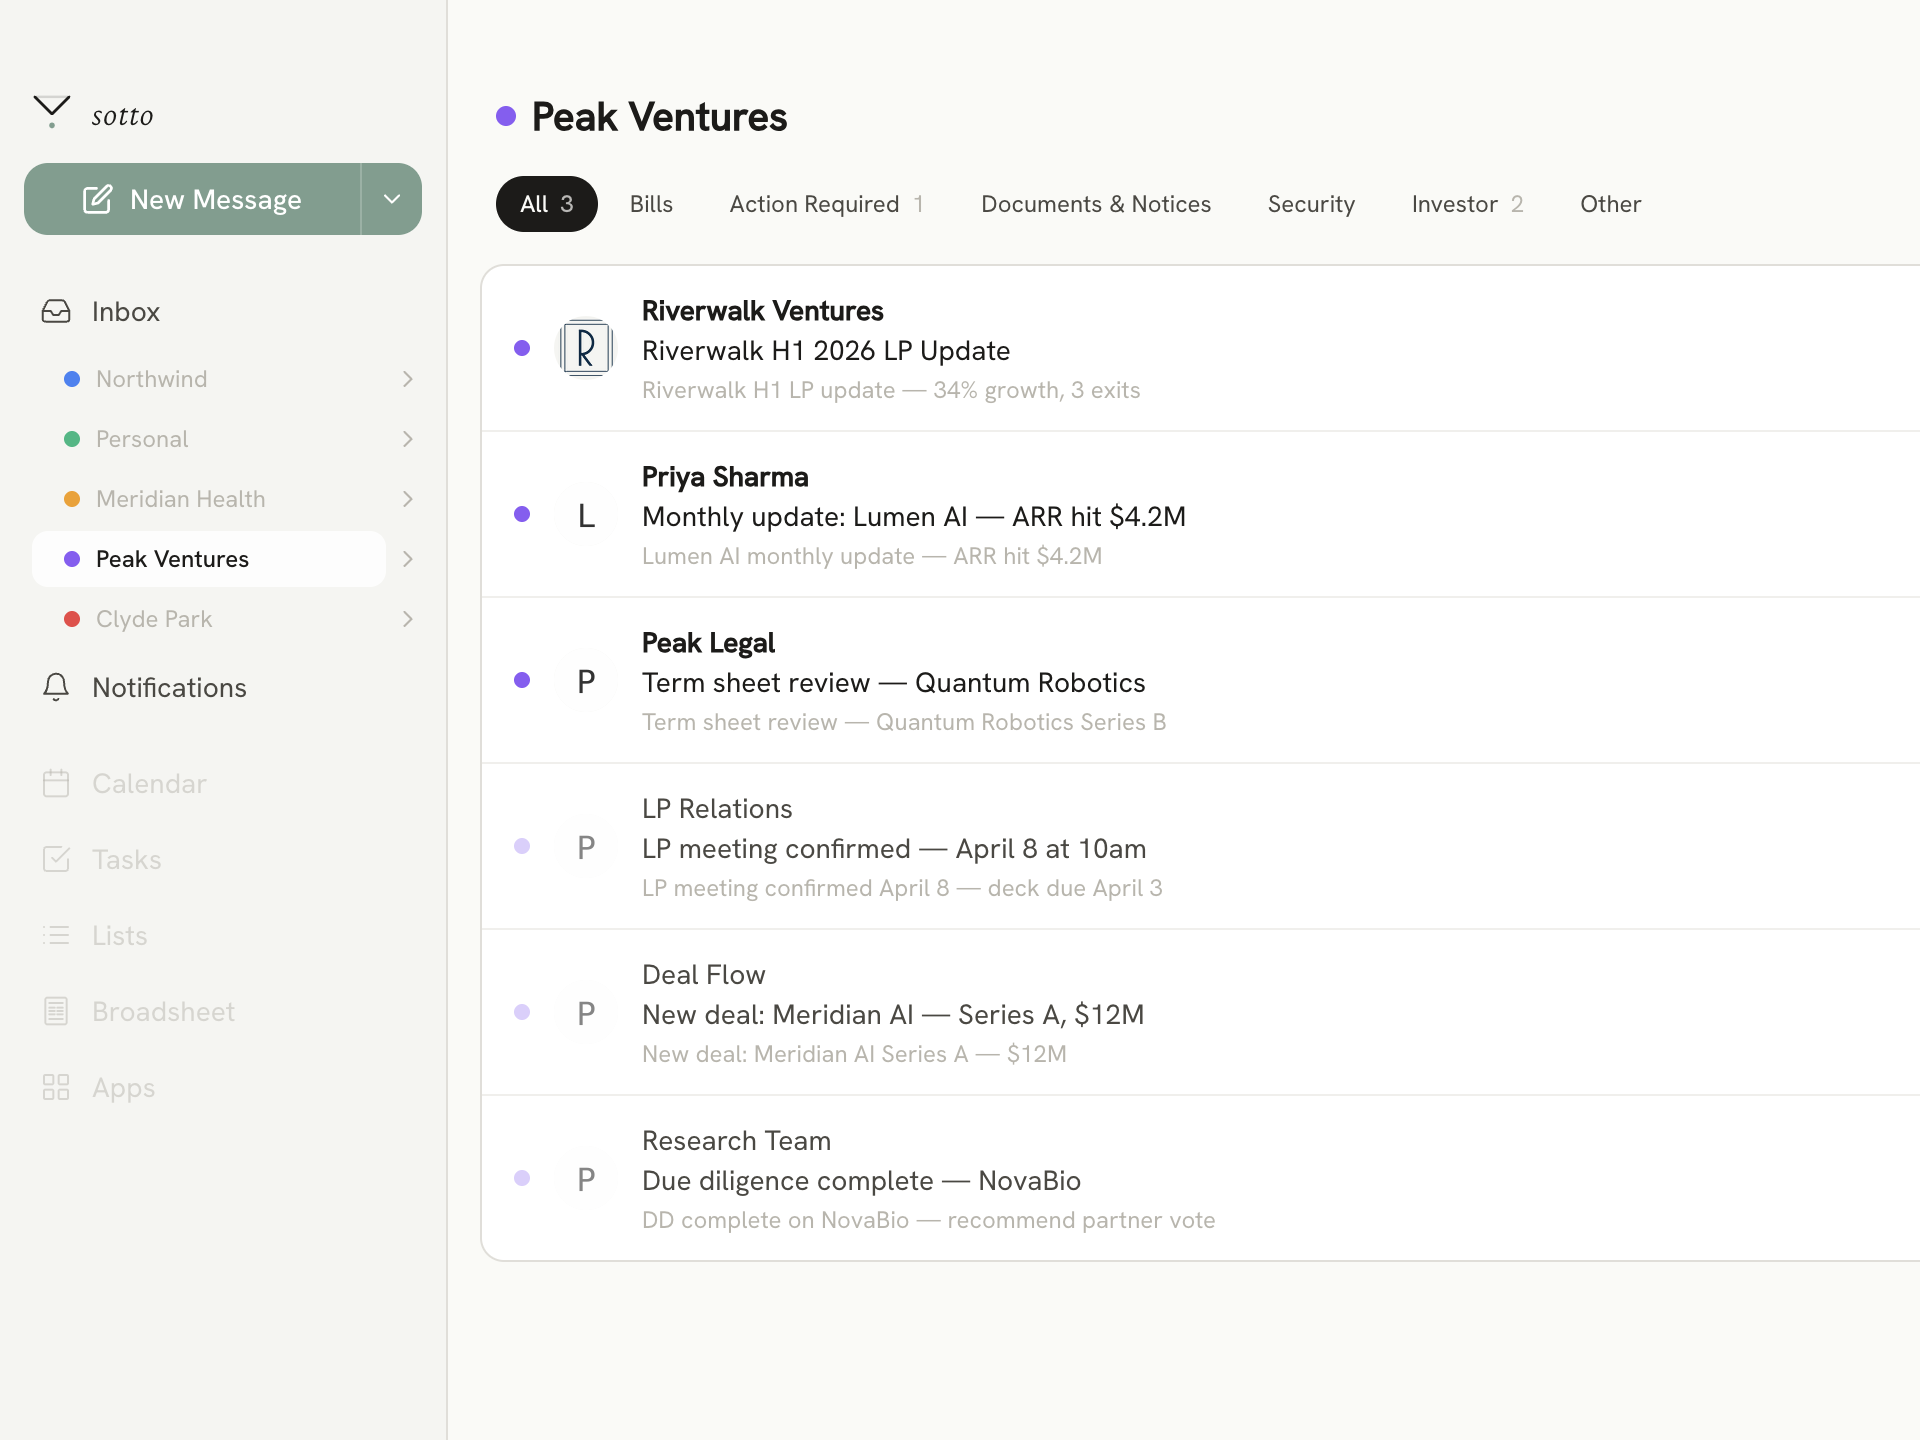The height and width of the screenshot is (1440, 1920).
Task: Open the Lists icon in sidebar
Action: click(x=56, y=935)
